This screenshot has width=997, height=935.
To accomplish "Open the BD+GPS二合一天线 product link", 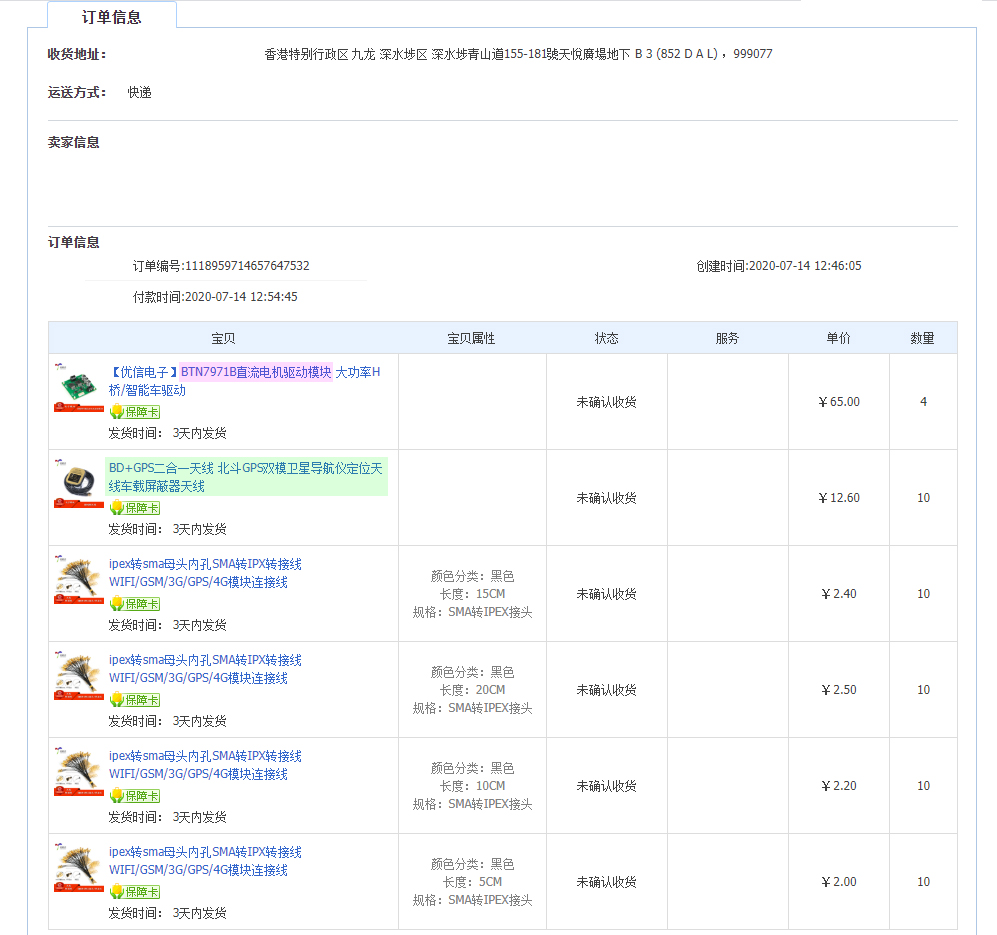I will (x=246, y=477).
